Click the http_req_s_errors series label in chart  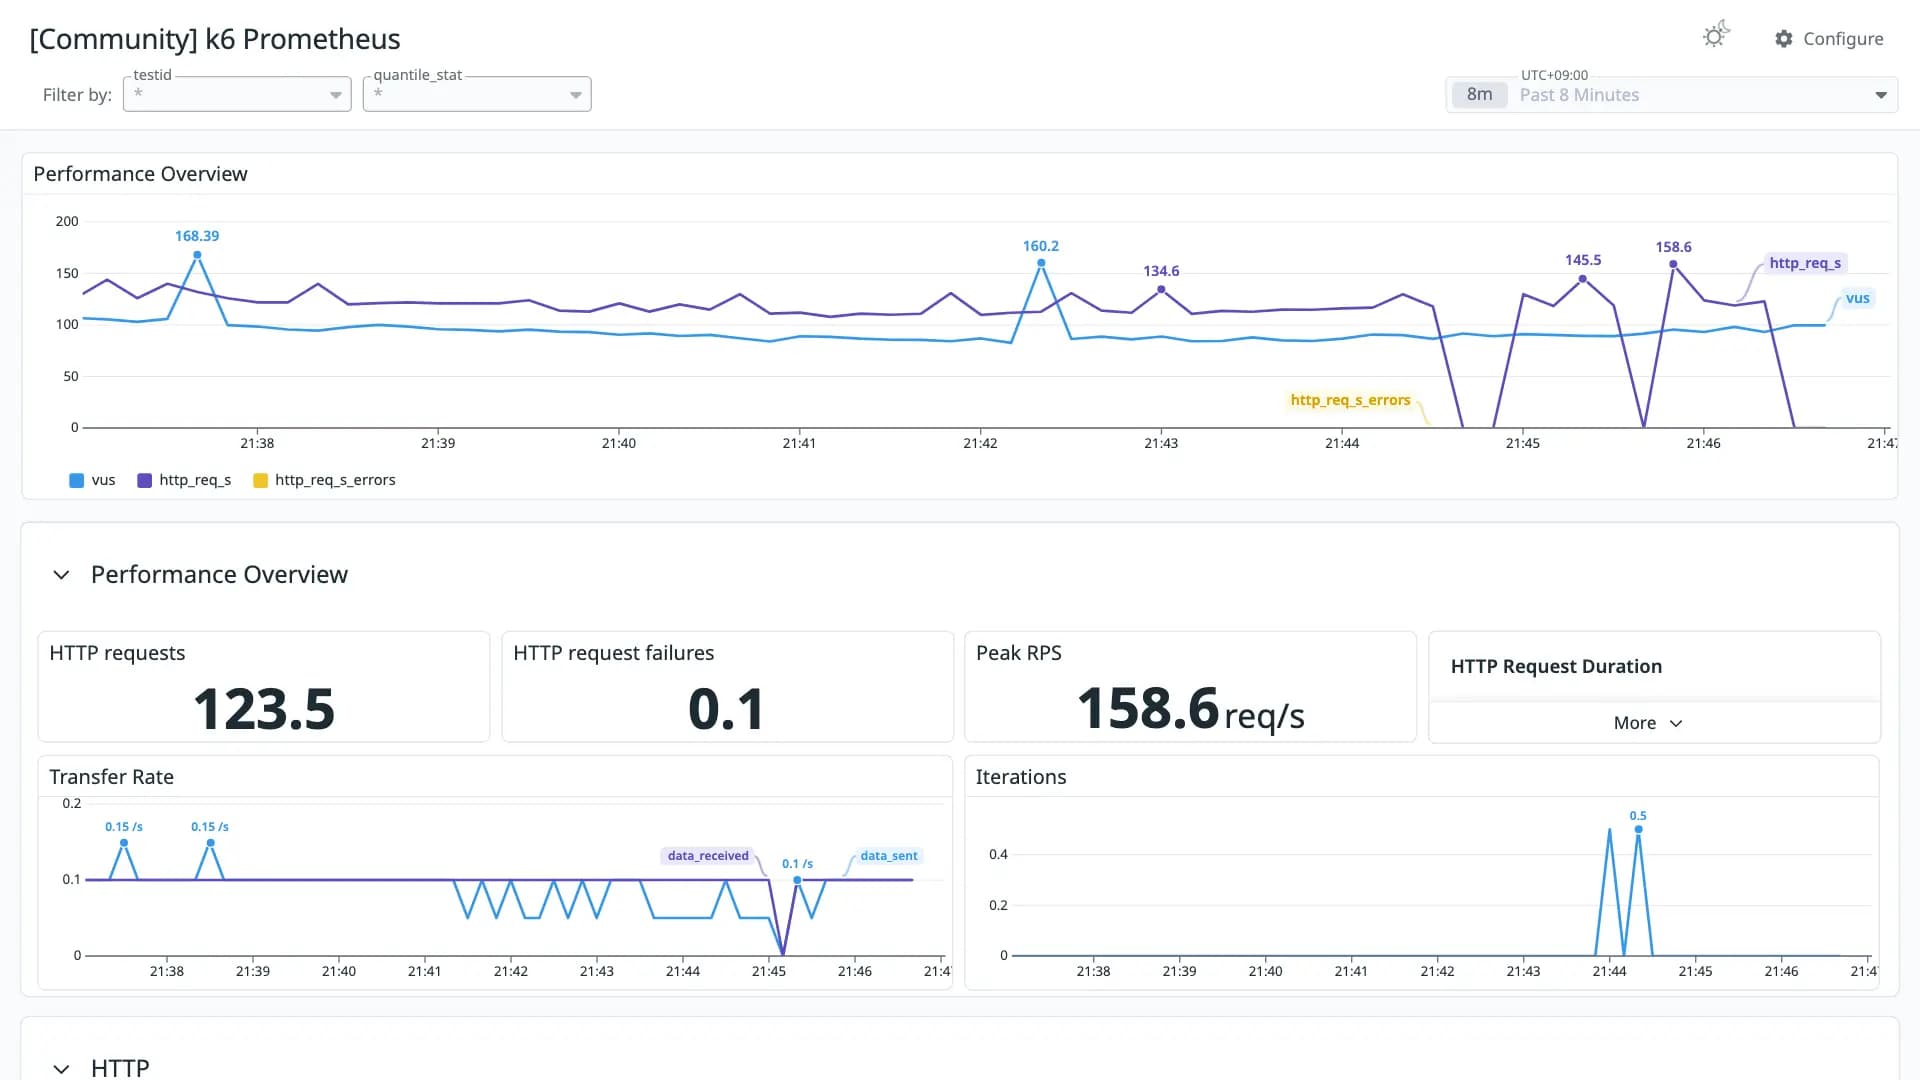pyautogui.click(x=1350, y=400)
